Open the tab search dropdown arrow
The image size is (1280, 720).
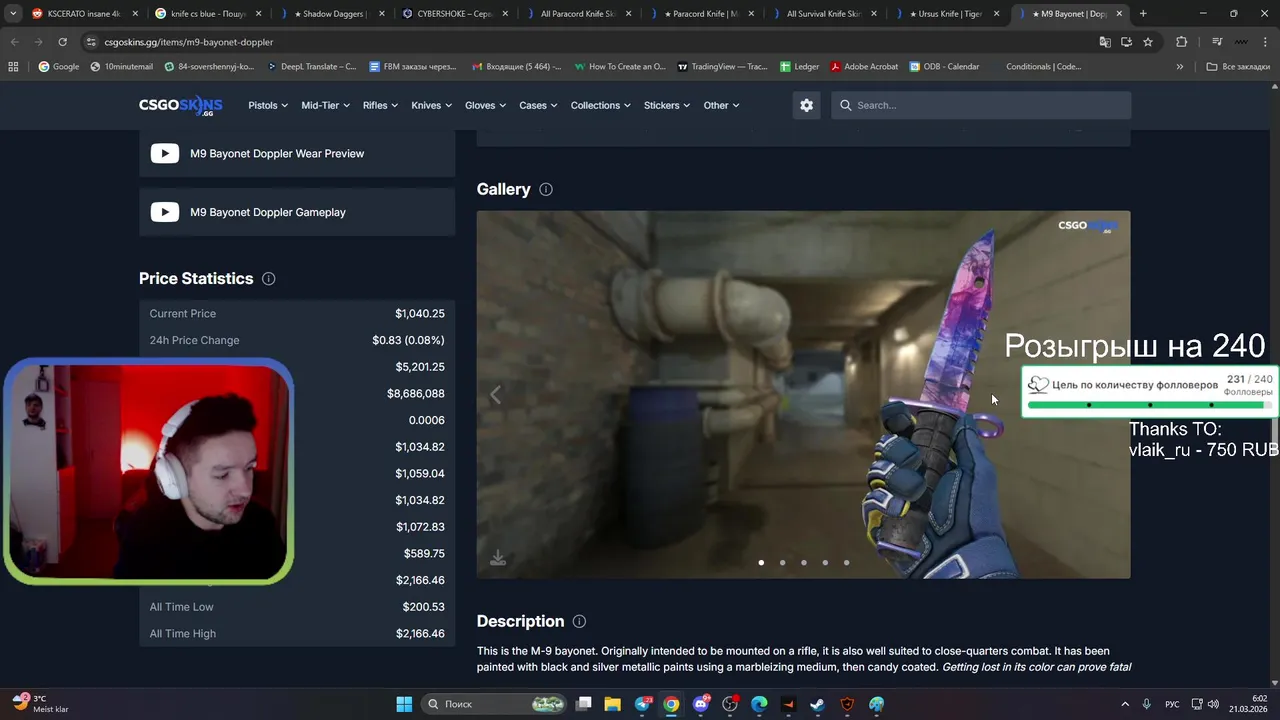point(12,14)
